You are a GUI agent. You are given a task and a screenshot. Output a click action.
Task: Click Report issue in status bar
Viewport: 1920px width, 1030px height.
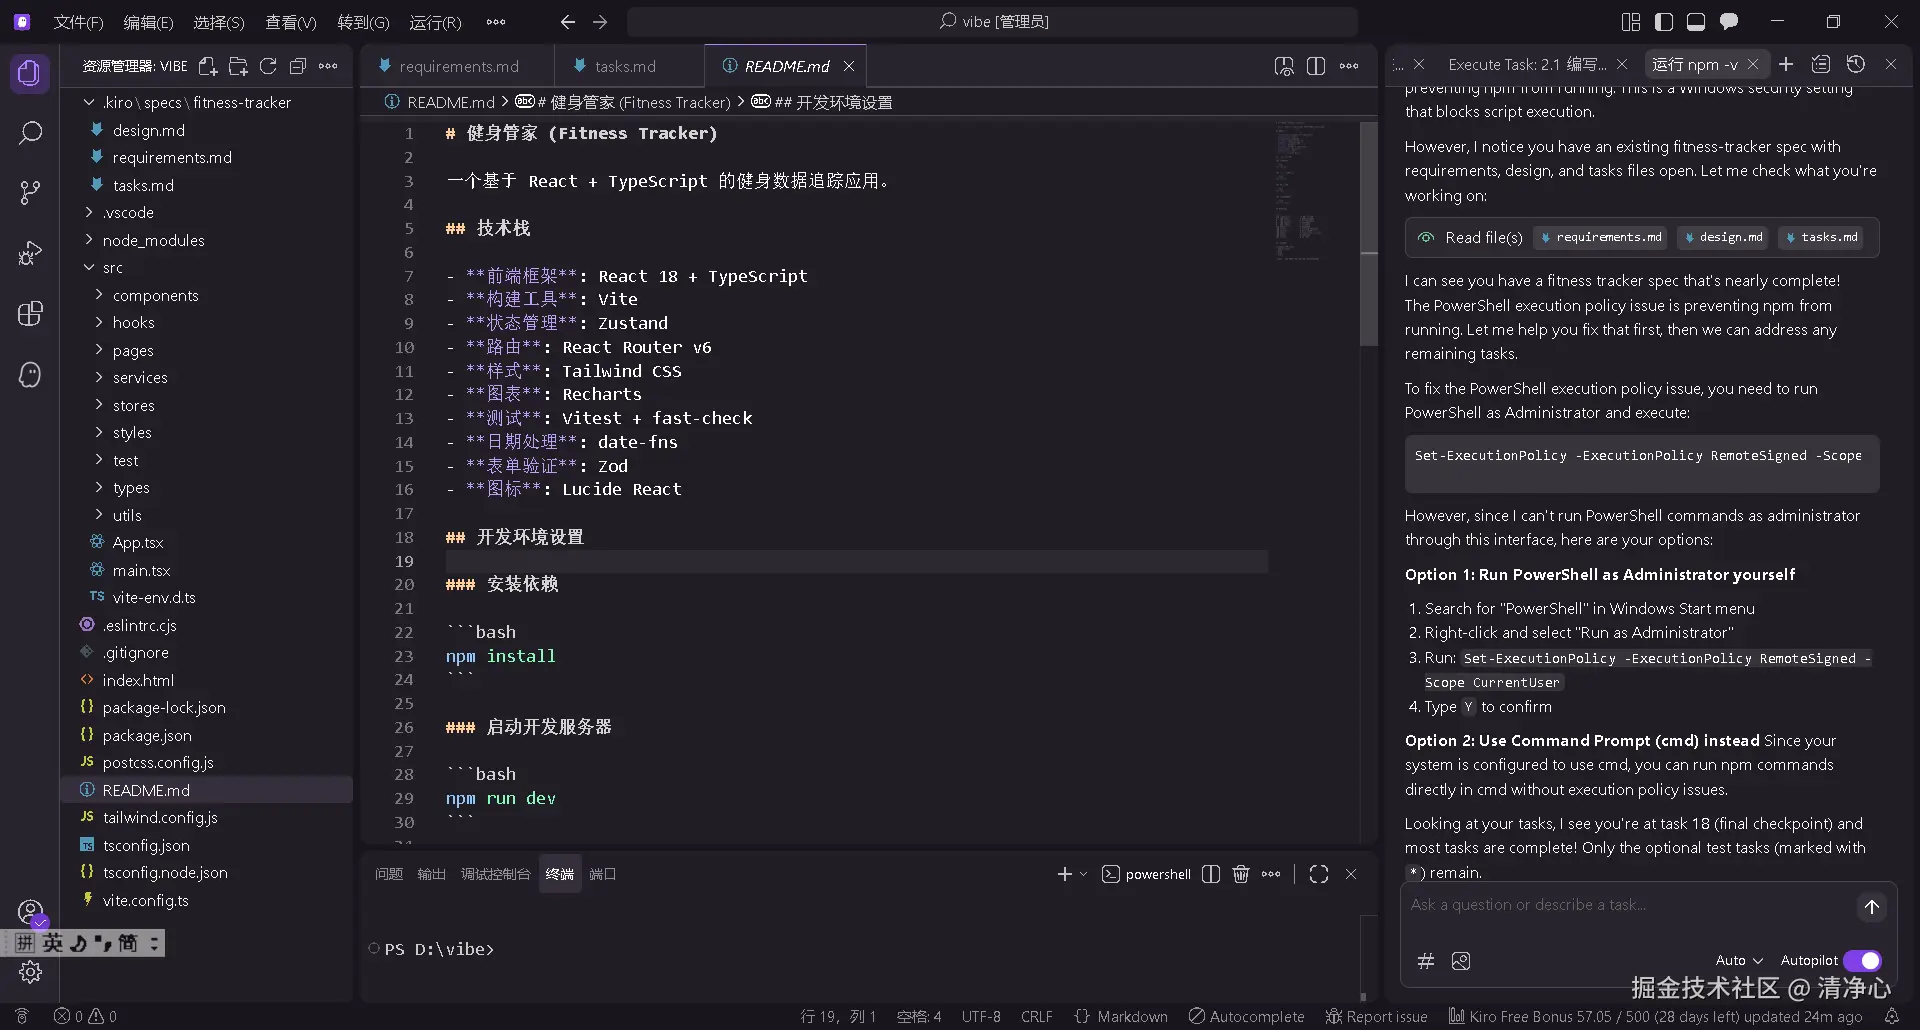coord(1376,1016)
